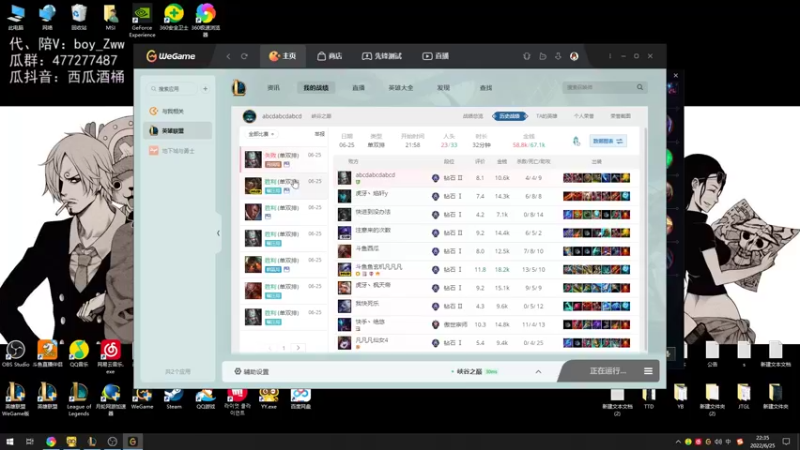
Task: Click rank badge in the 傲世宗师 row
Action: click(435, 324)
